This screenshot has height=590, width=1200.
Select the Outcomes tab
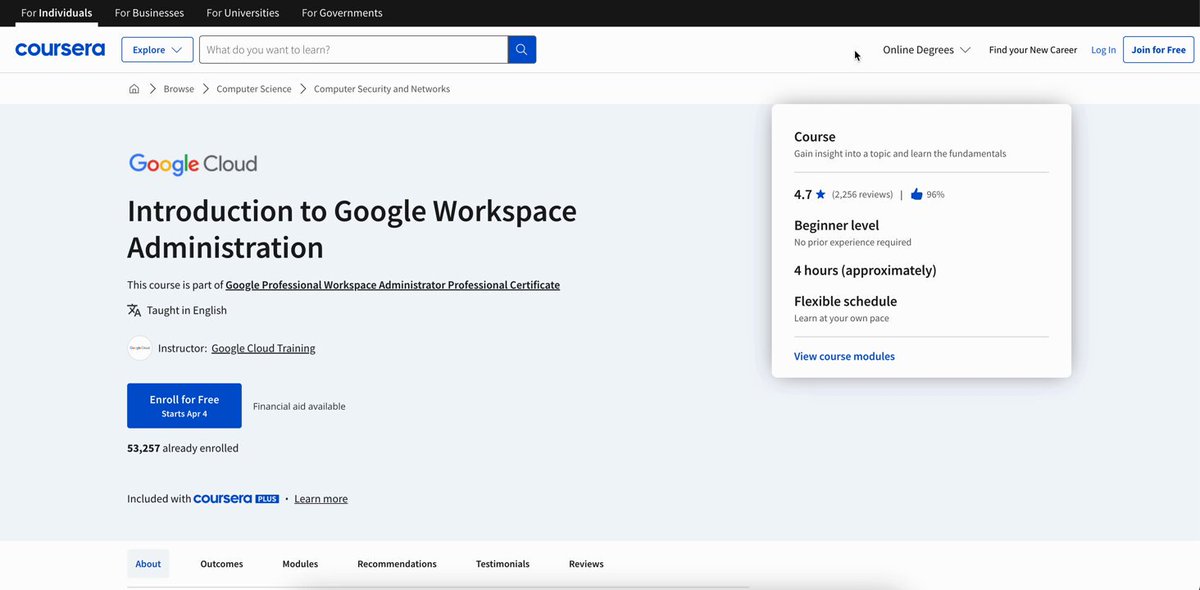pos(222,564)
